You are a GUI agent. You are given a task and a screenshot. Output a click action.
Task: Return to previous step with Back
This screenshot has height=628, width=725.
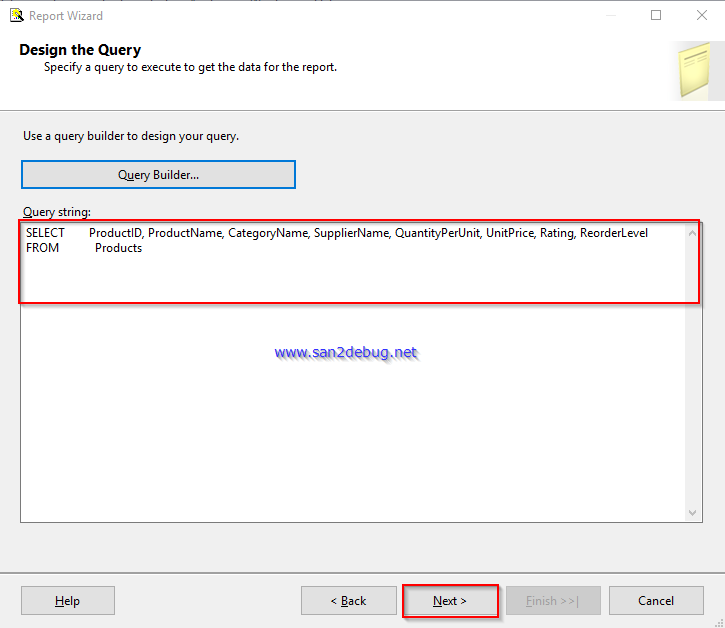348,601
